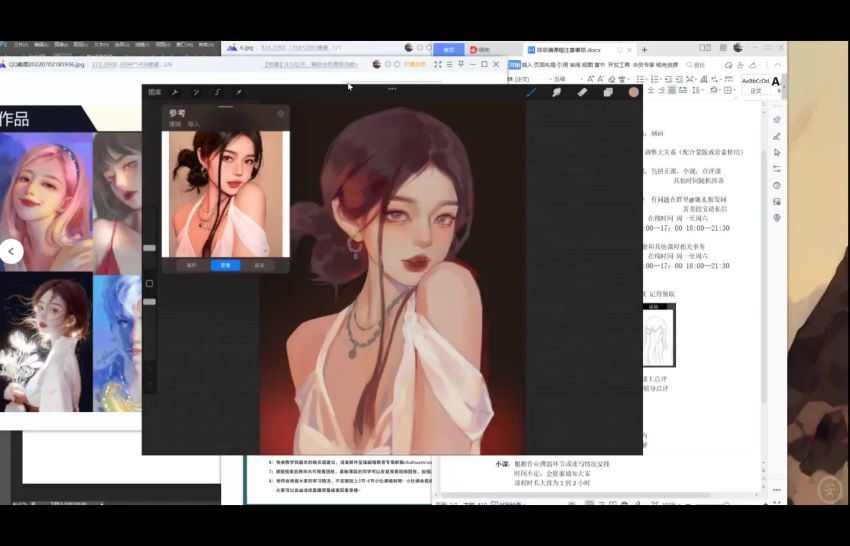Open the 开始 ribbon tab in WPS

tap(514, 65)
